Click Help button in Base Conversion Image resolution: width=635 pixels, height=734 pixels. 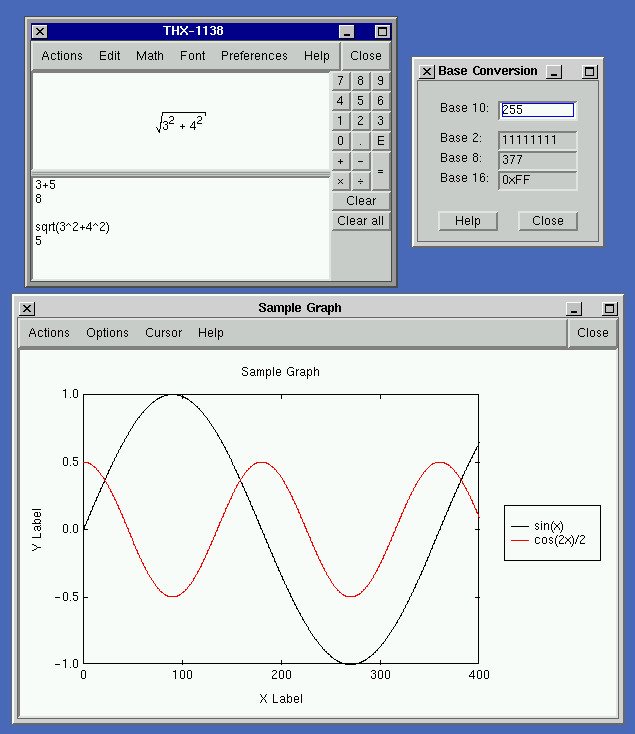468,221
